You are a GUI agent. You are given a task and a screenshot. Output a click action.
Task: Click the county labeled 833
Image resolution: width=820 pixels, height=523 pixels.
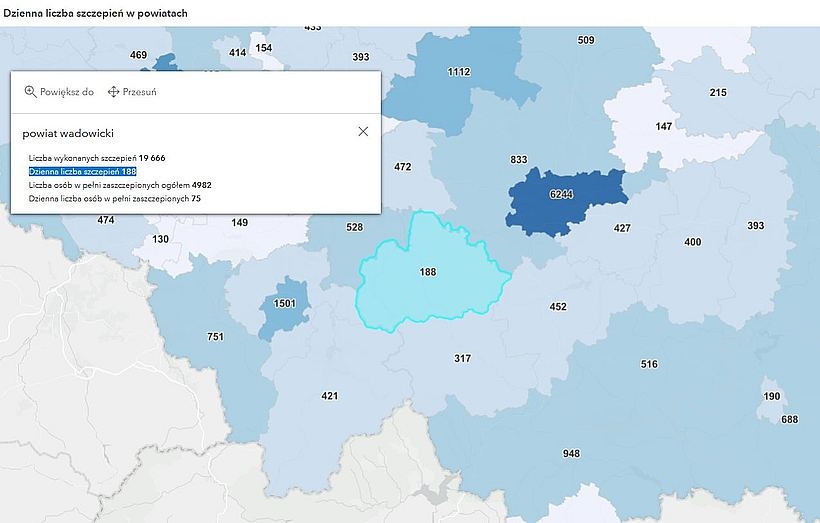(x=518, y=160)
